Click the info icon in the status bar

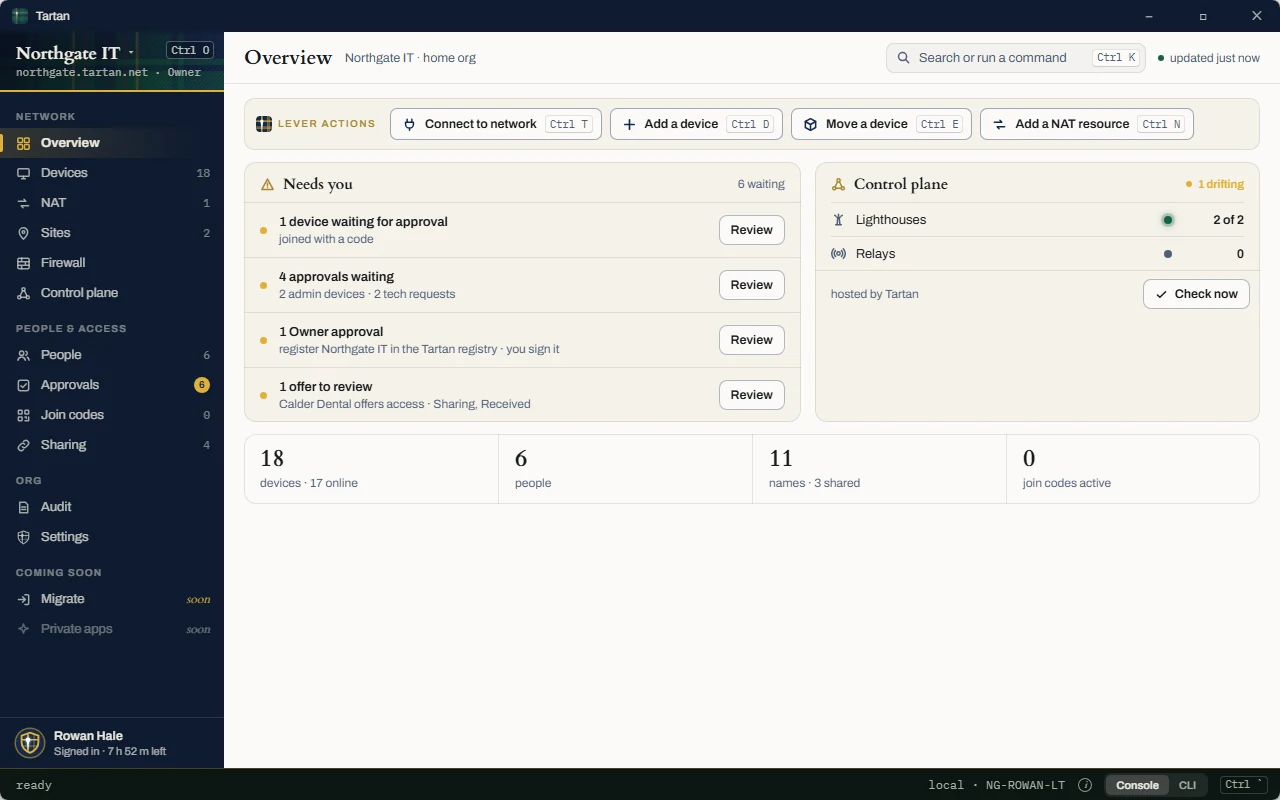pyautogui.click(x=1085, y=785)
